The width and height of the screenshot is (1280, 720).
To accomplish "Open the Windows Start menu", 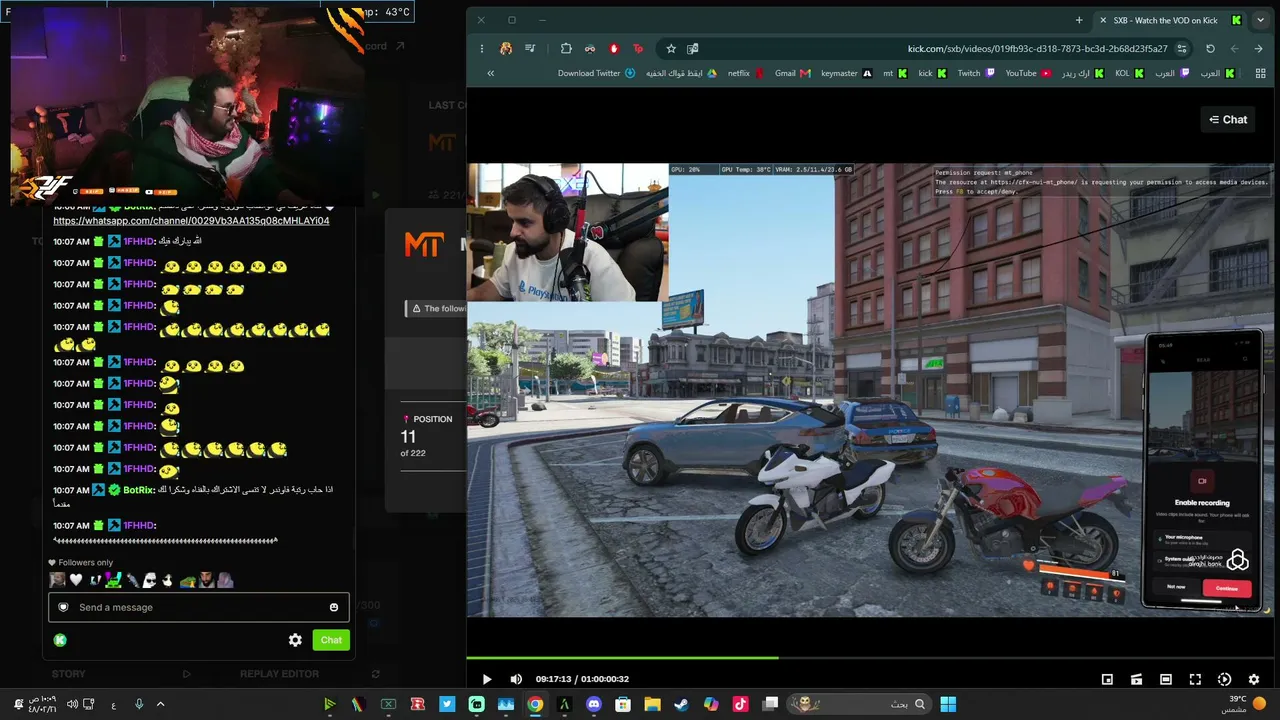I will [947, 704].
